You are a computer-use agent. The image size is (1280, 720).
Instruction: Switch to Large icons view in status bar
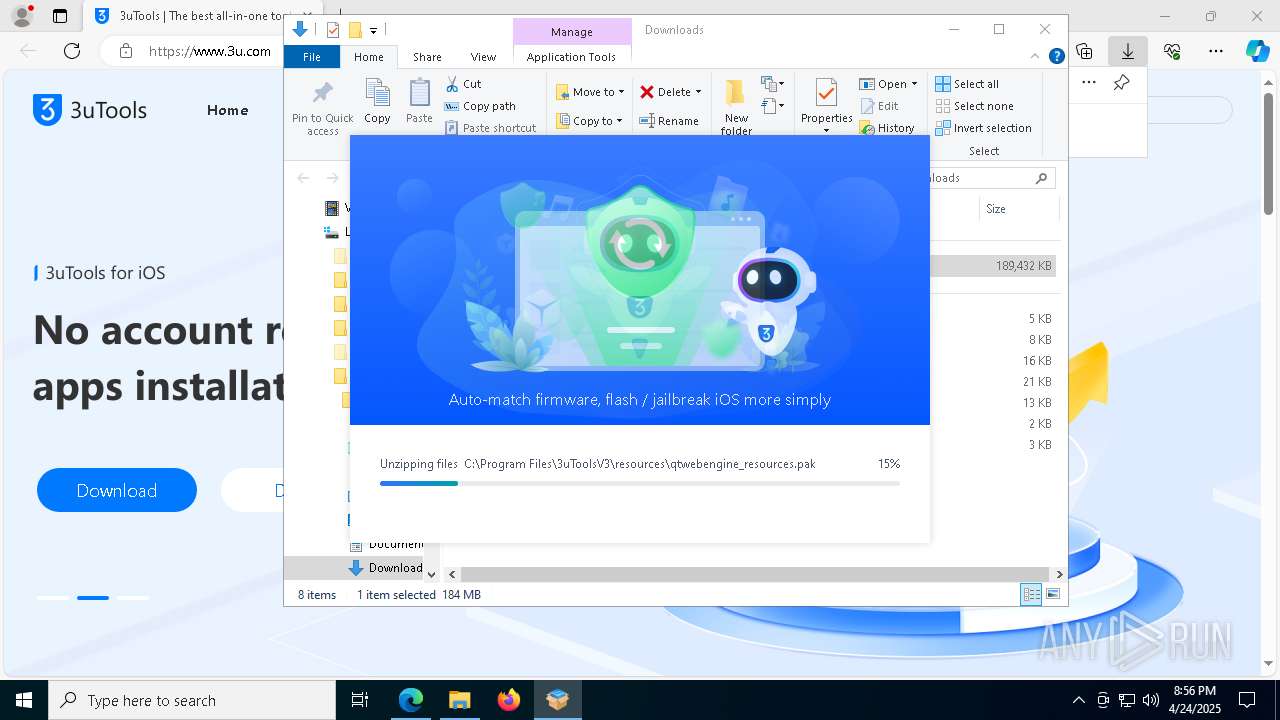1052,594
